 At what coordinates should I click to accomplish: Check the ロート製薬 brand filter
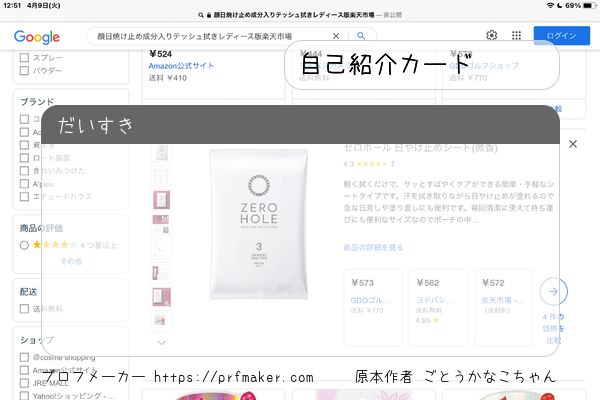coord(24,158)
